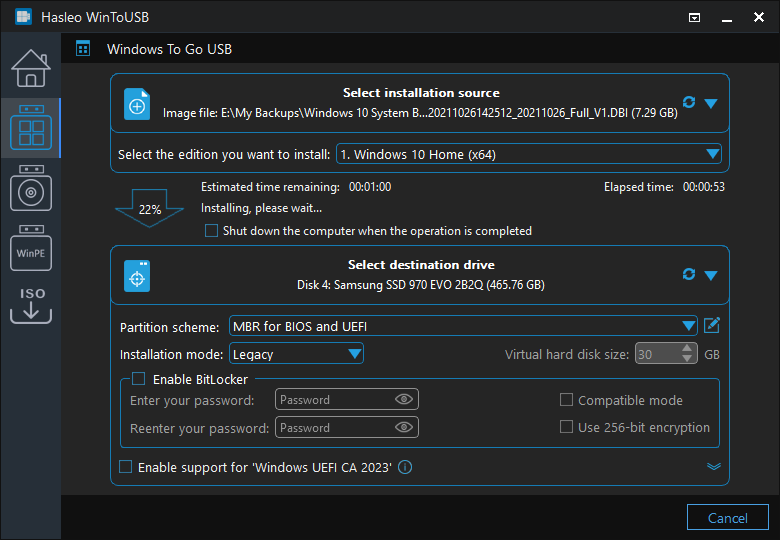Enable support for Windows UEFI CA 2023
This screenshot has height=540, width=780.
pyautogui.click(x=125, y=467)
